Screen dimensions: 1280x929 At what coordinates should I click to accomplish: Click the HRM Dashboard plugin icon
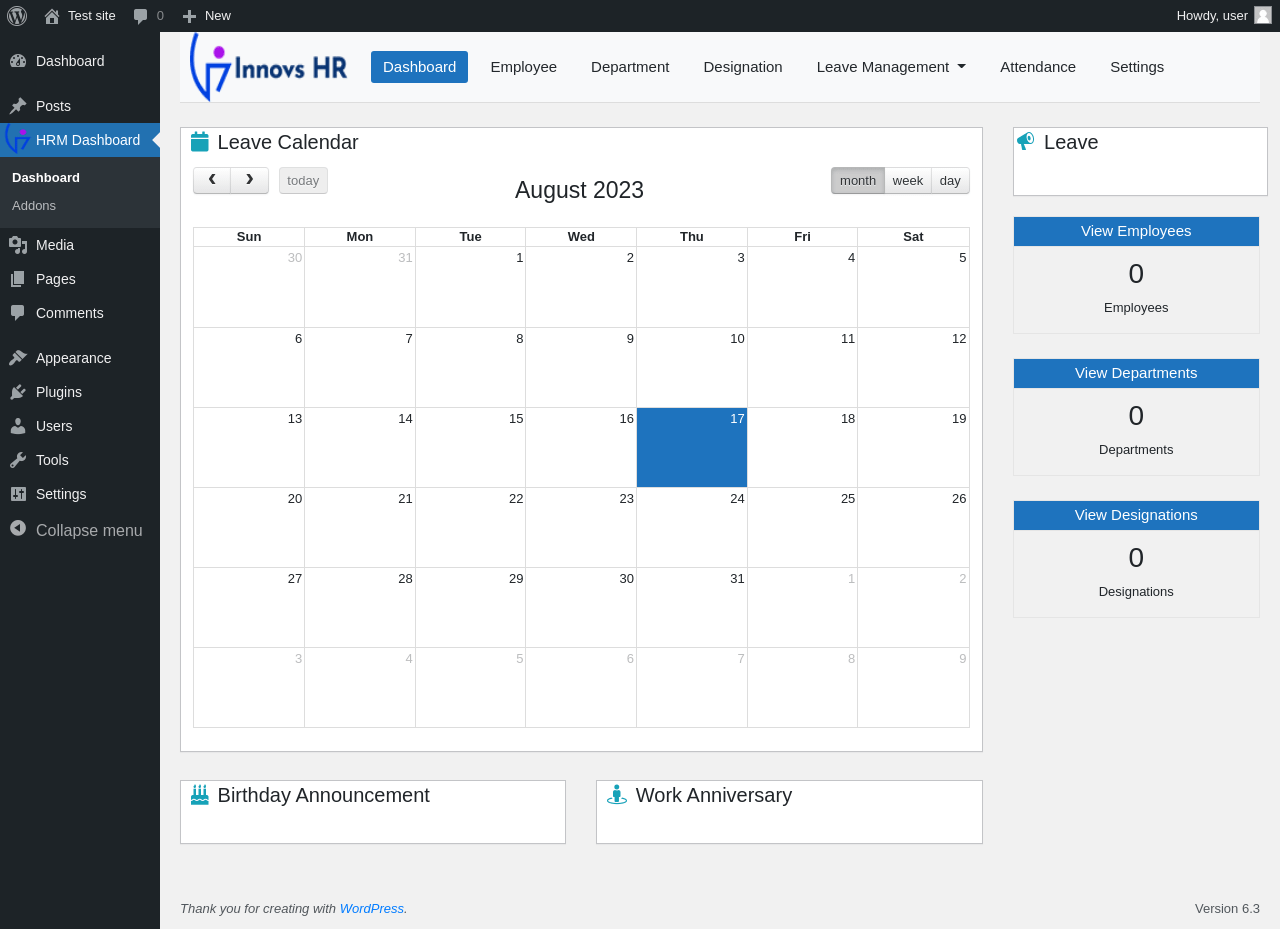17,139
